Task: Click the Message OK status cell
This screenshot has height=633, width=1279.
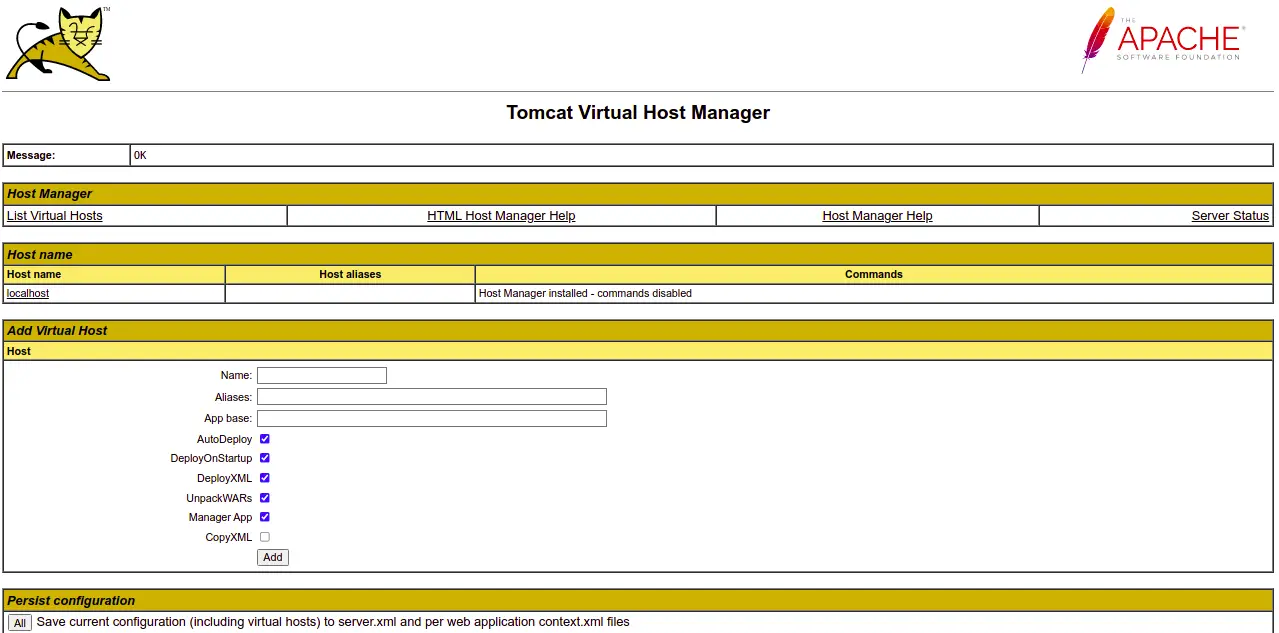Action: (700, 156)
